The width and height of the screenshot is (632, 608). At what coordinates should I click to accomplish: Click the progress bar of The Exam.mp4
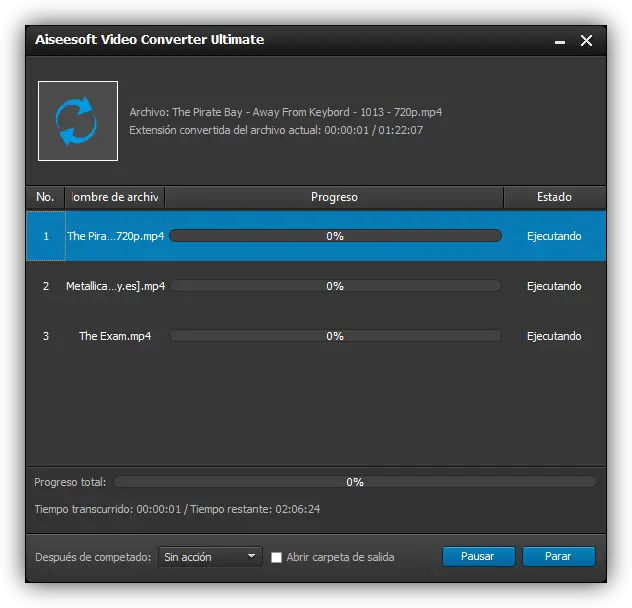pyautogui.click(x=335, y=336)
